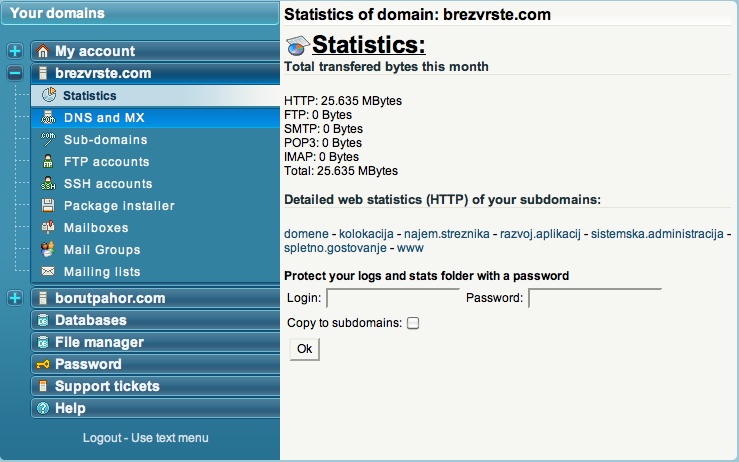The image size is (739, 462).
Task: Click the Mail Groups icon
Action: pyautogui.click(x=47, y=250)
